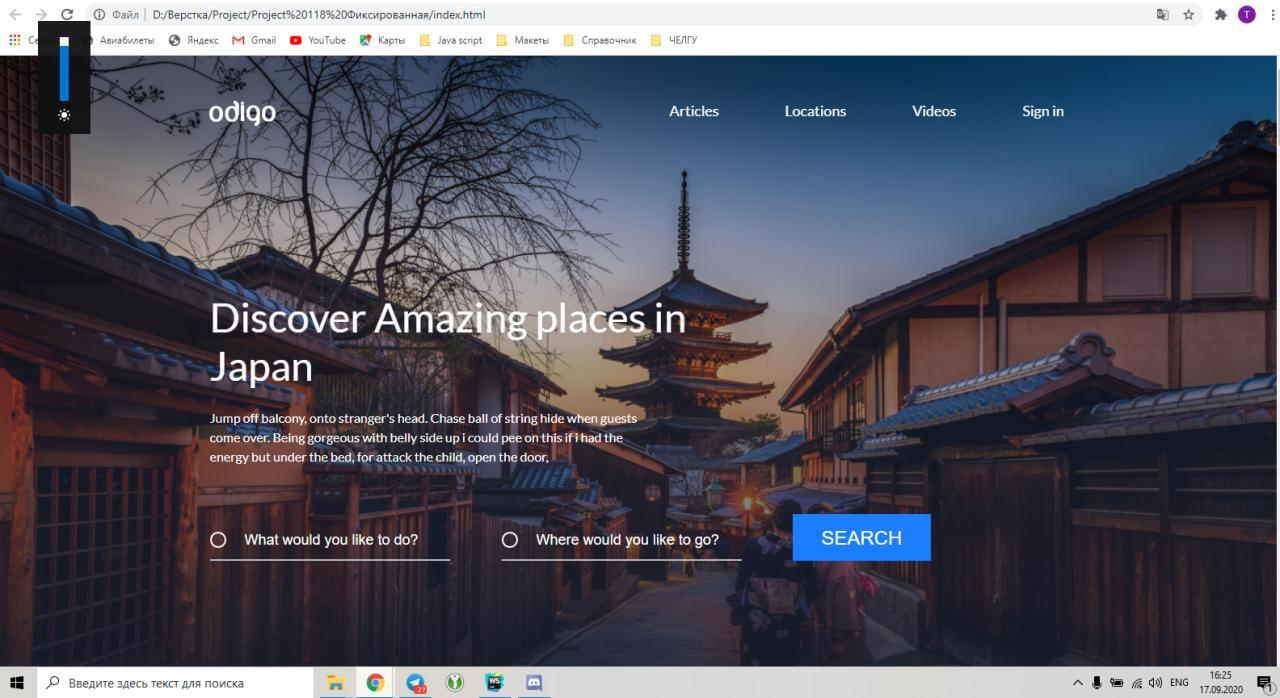Screen dimensions: 1280x698
Task: Click the microphone tray icon
Action: [1097, 683]
